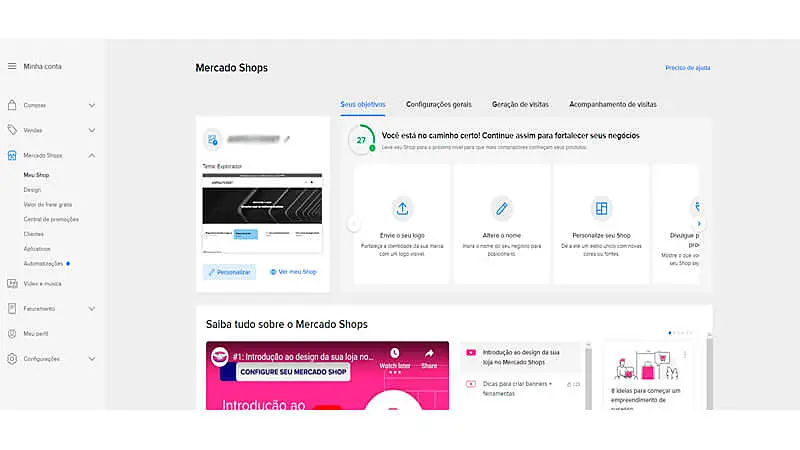
Task: Expand the Configurações section chevron
Action: coord(92,359)
